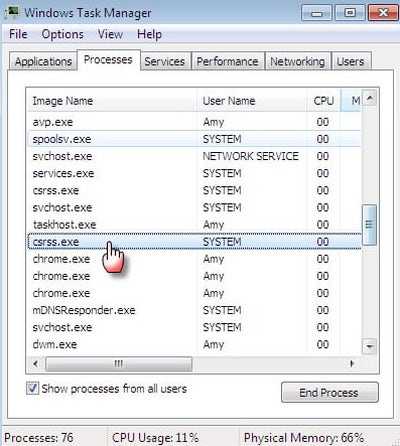Image resolution: width=400 pixels, height=446 pixels.
Task: Click the vertical scrollbar down arrow
Action: (x=369, y=346)
